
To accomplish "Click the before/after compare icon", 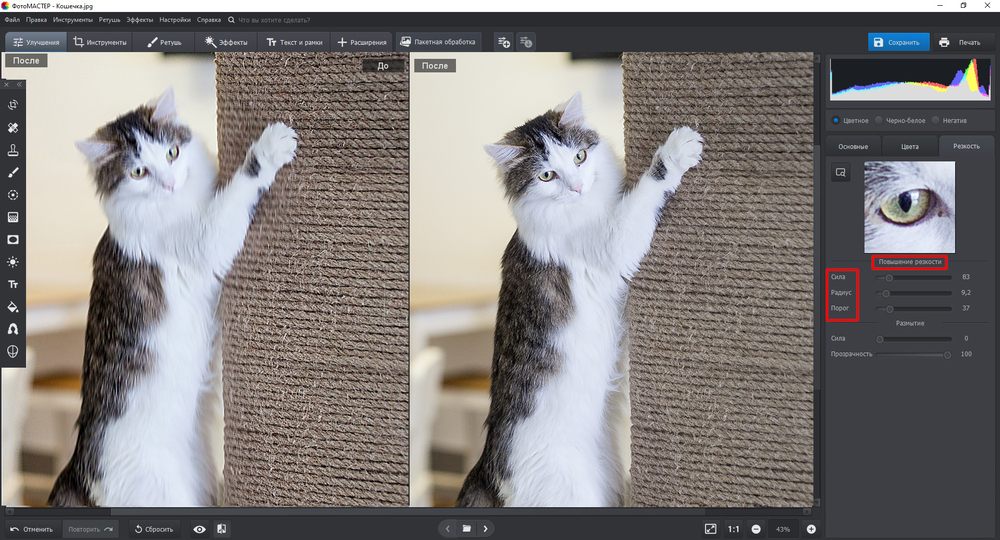I will (x=221, y=529).
